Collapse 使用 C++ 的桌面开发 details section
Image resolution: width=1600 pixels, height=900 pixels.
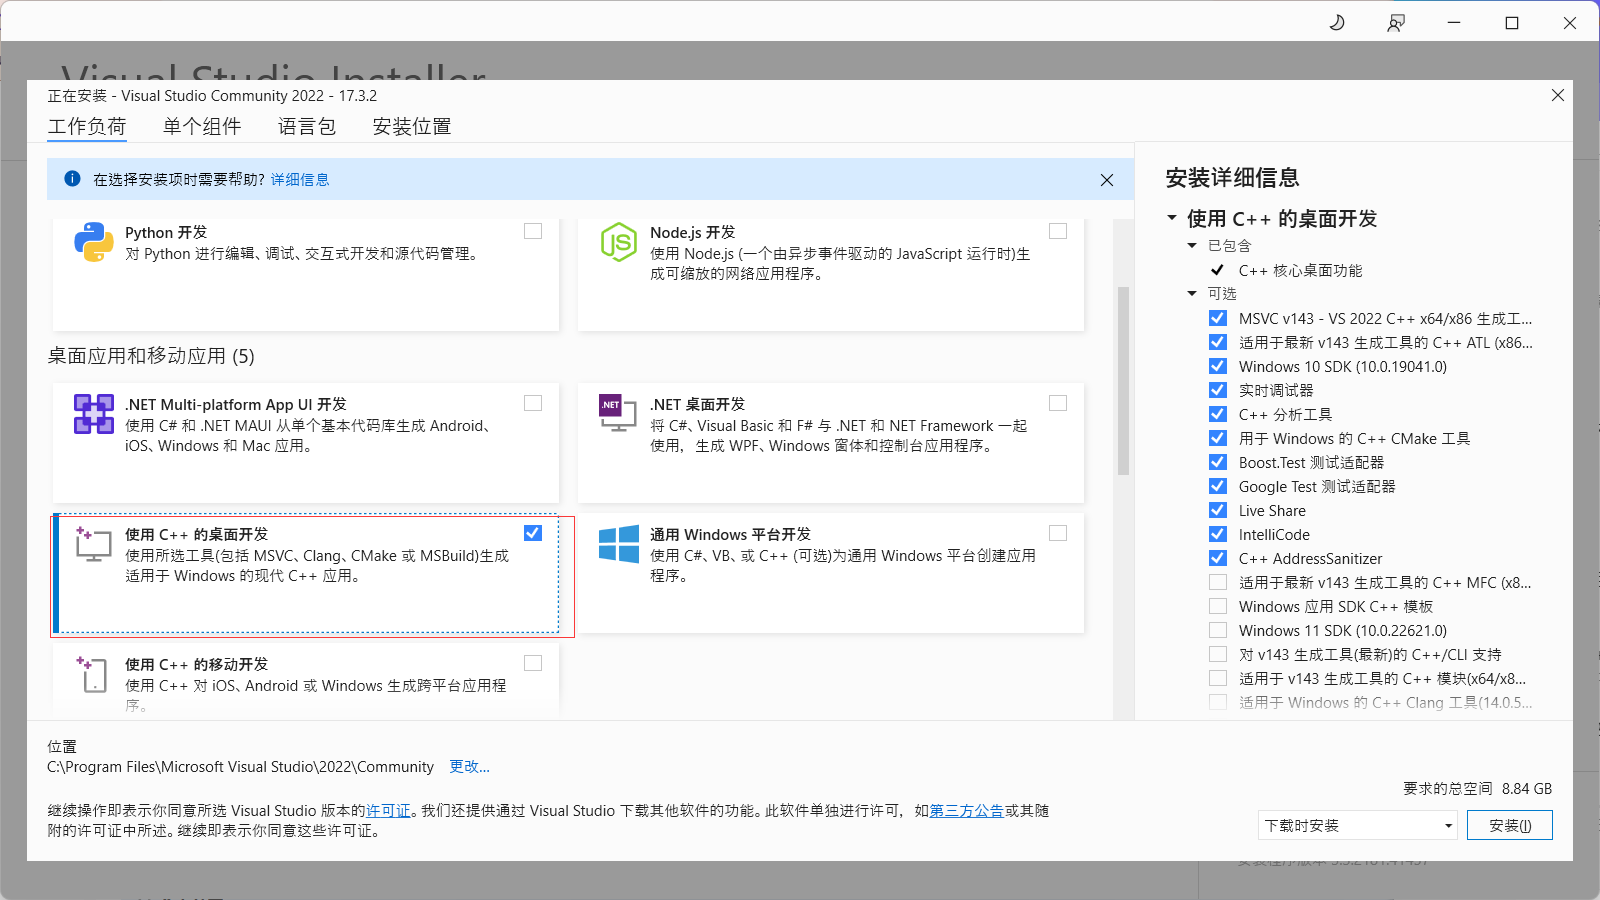coord(1172,218)
